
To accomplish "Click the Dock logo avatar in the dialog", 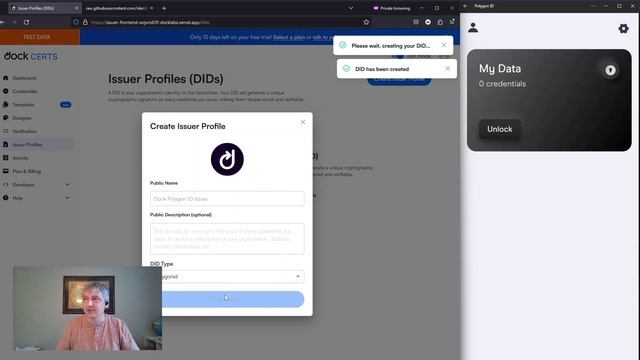I will click(227, 159).
